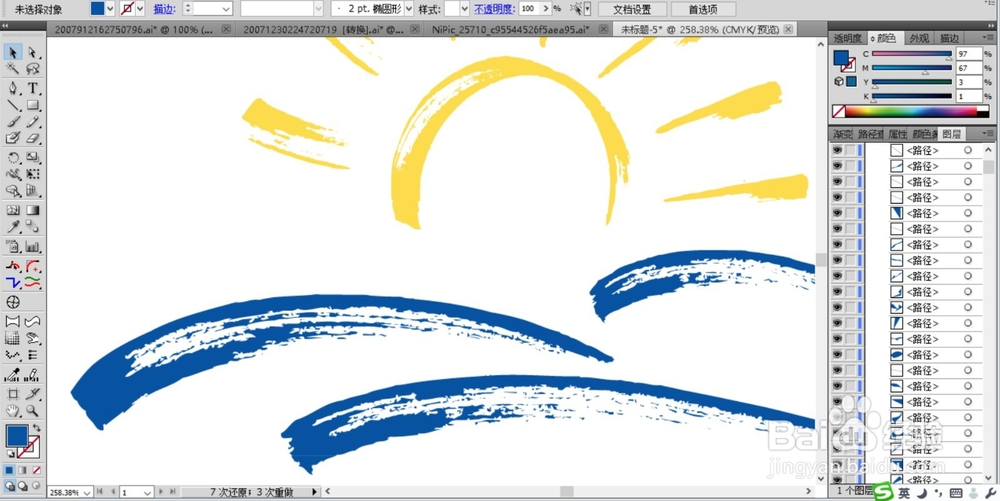Open the artboard number dropdown
1000x501 pixels.
147,492
